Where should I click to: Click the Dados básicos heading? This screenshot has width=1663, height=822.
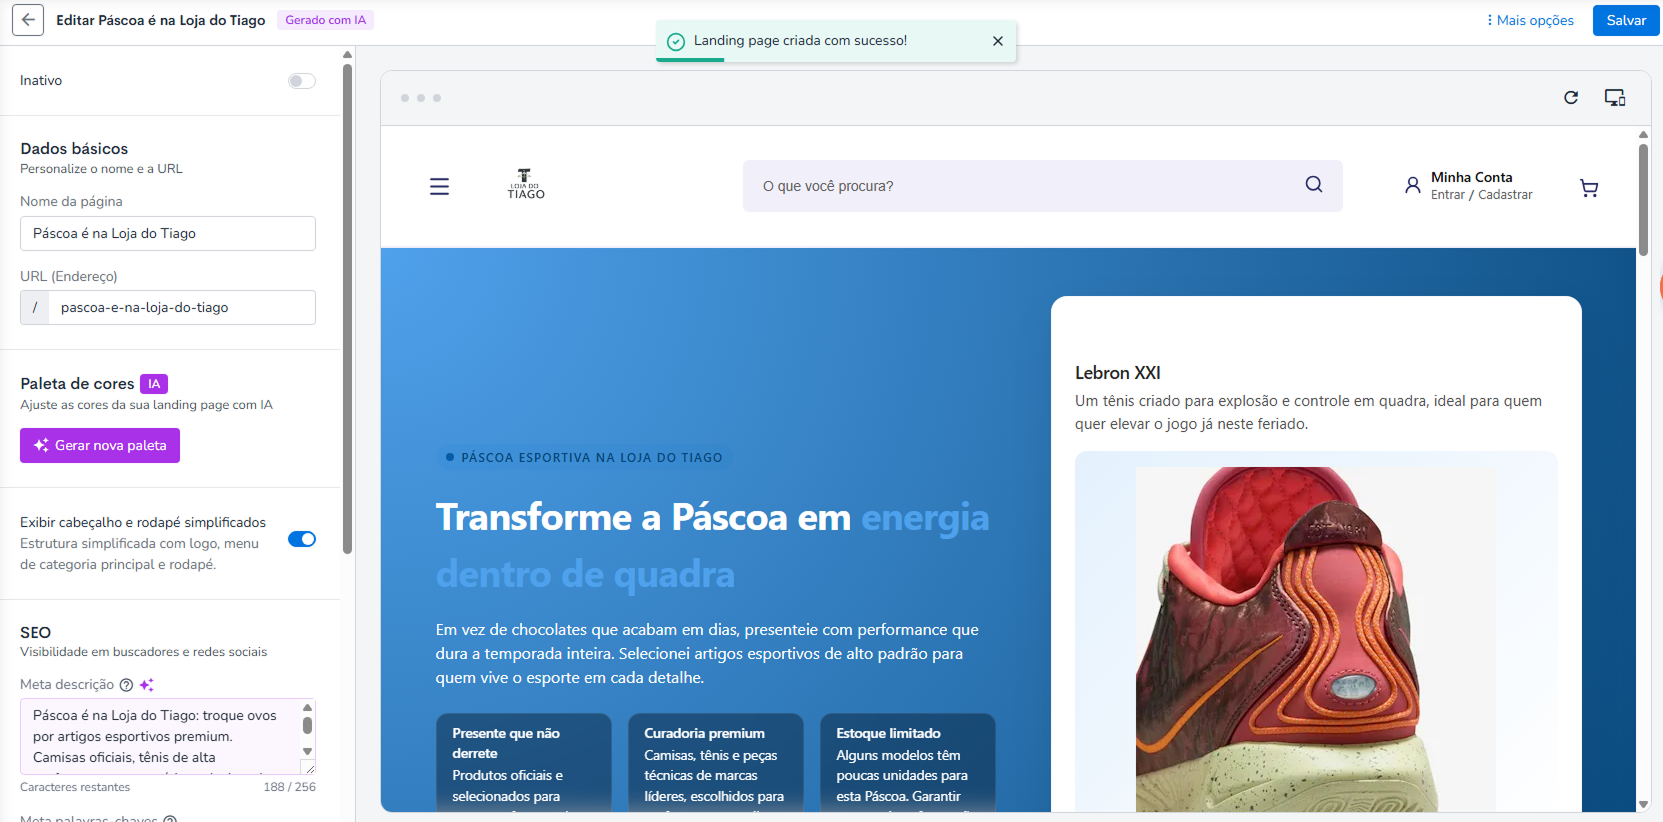point(74,148)
